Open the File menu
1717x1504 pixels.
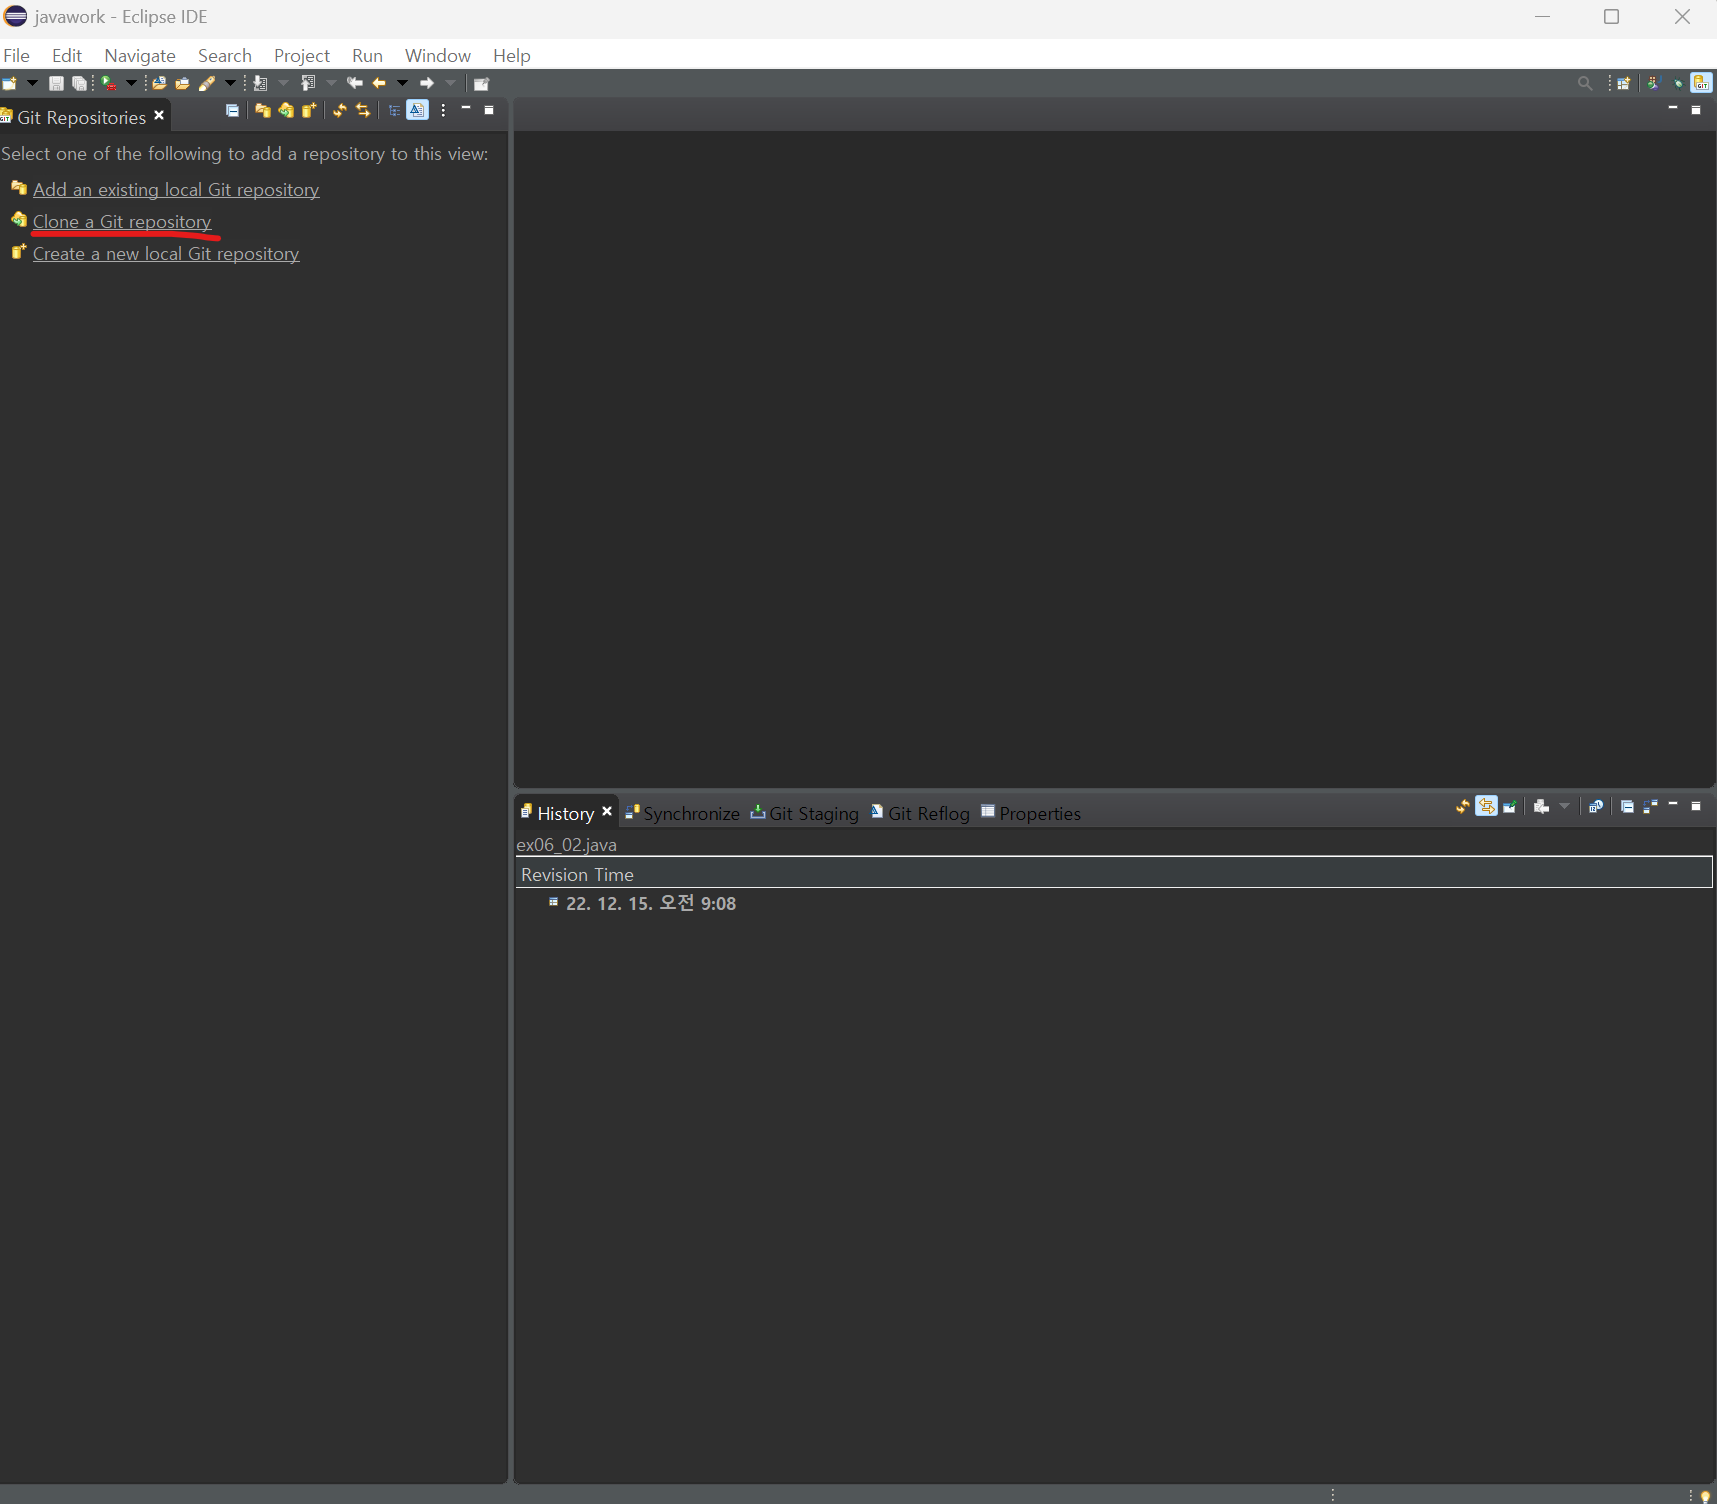[x=17, y=55]
